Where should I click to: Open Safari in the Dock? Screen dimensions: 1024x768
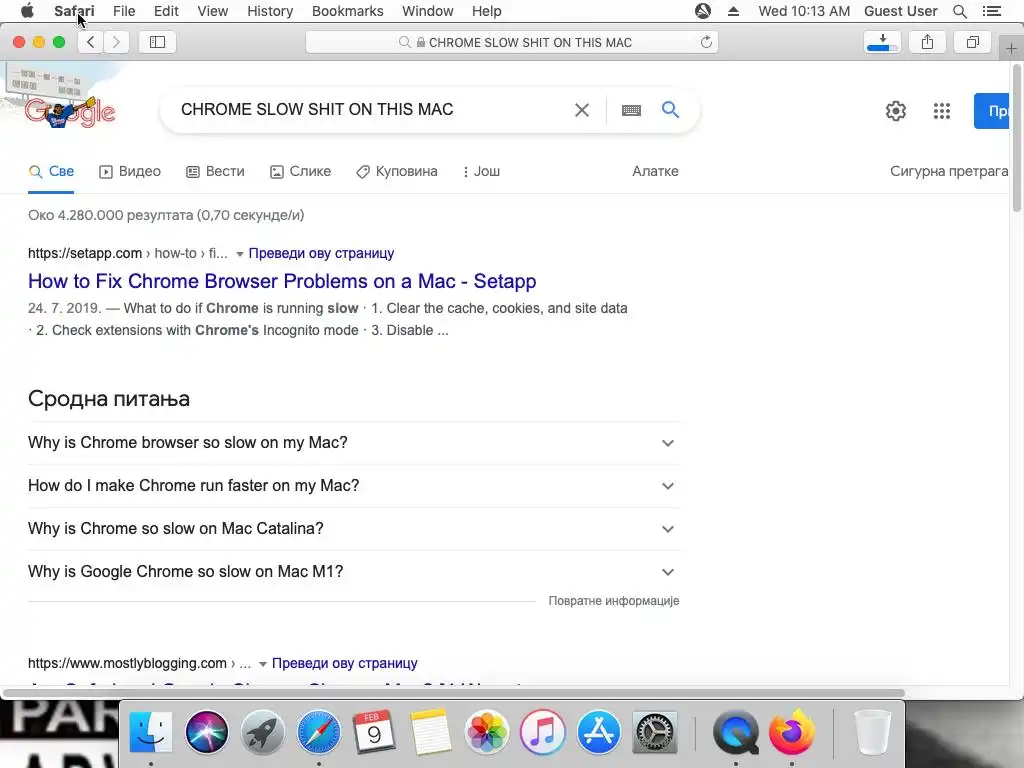pyautogui.click(x=319, y=732)
